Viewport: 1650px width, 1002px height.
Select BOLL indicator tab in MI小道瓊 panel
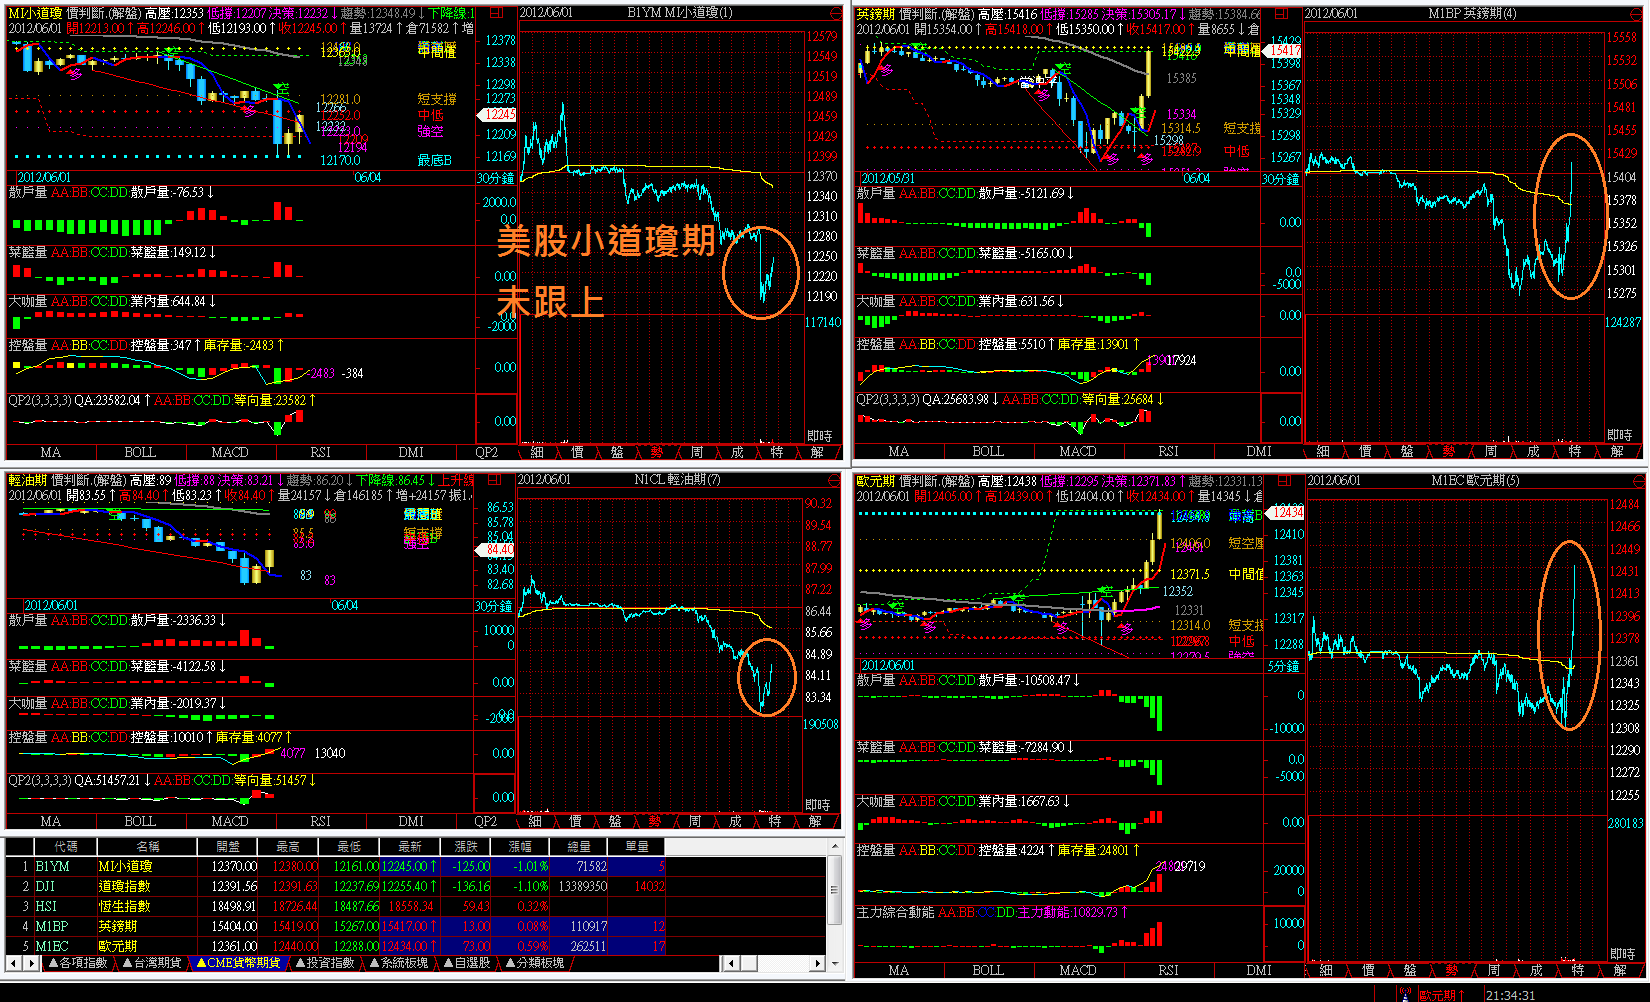click(x=140, y=453)
